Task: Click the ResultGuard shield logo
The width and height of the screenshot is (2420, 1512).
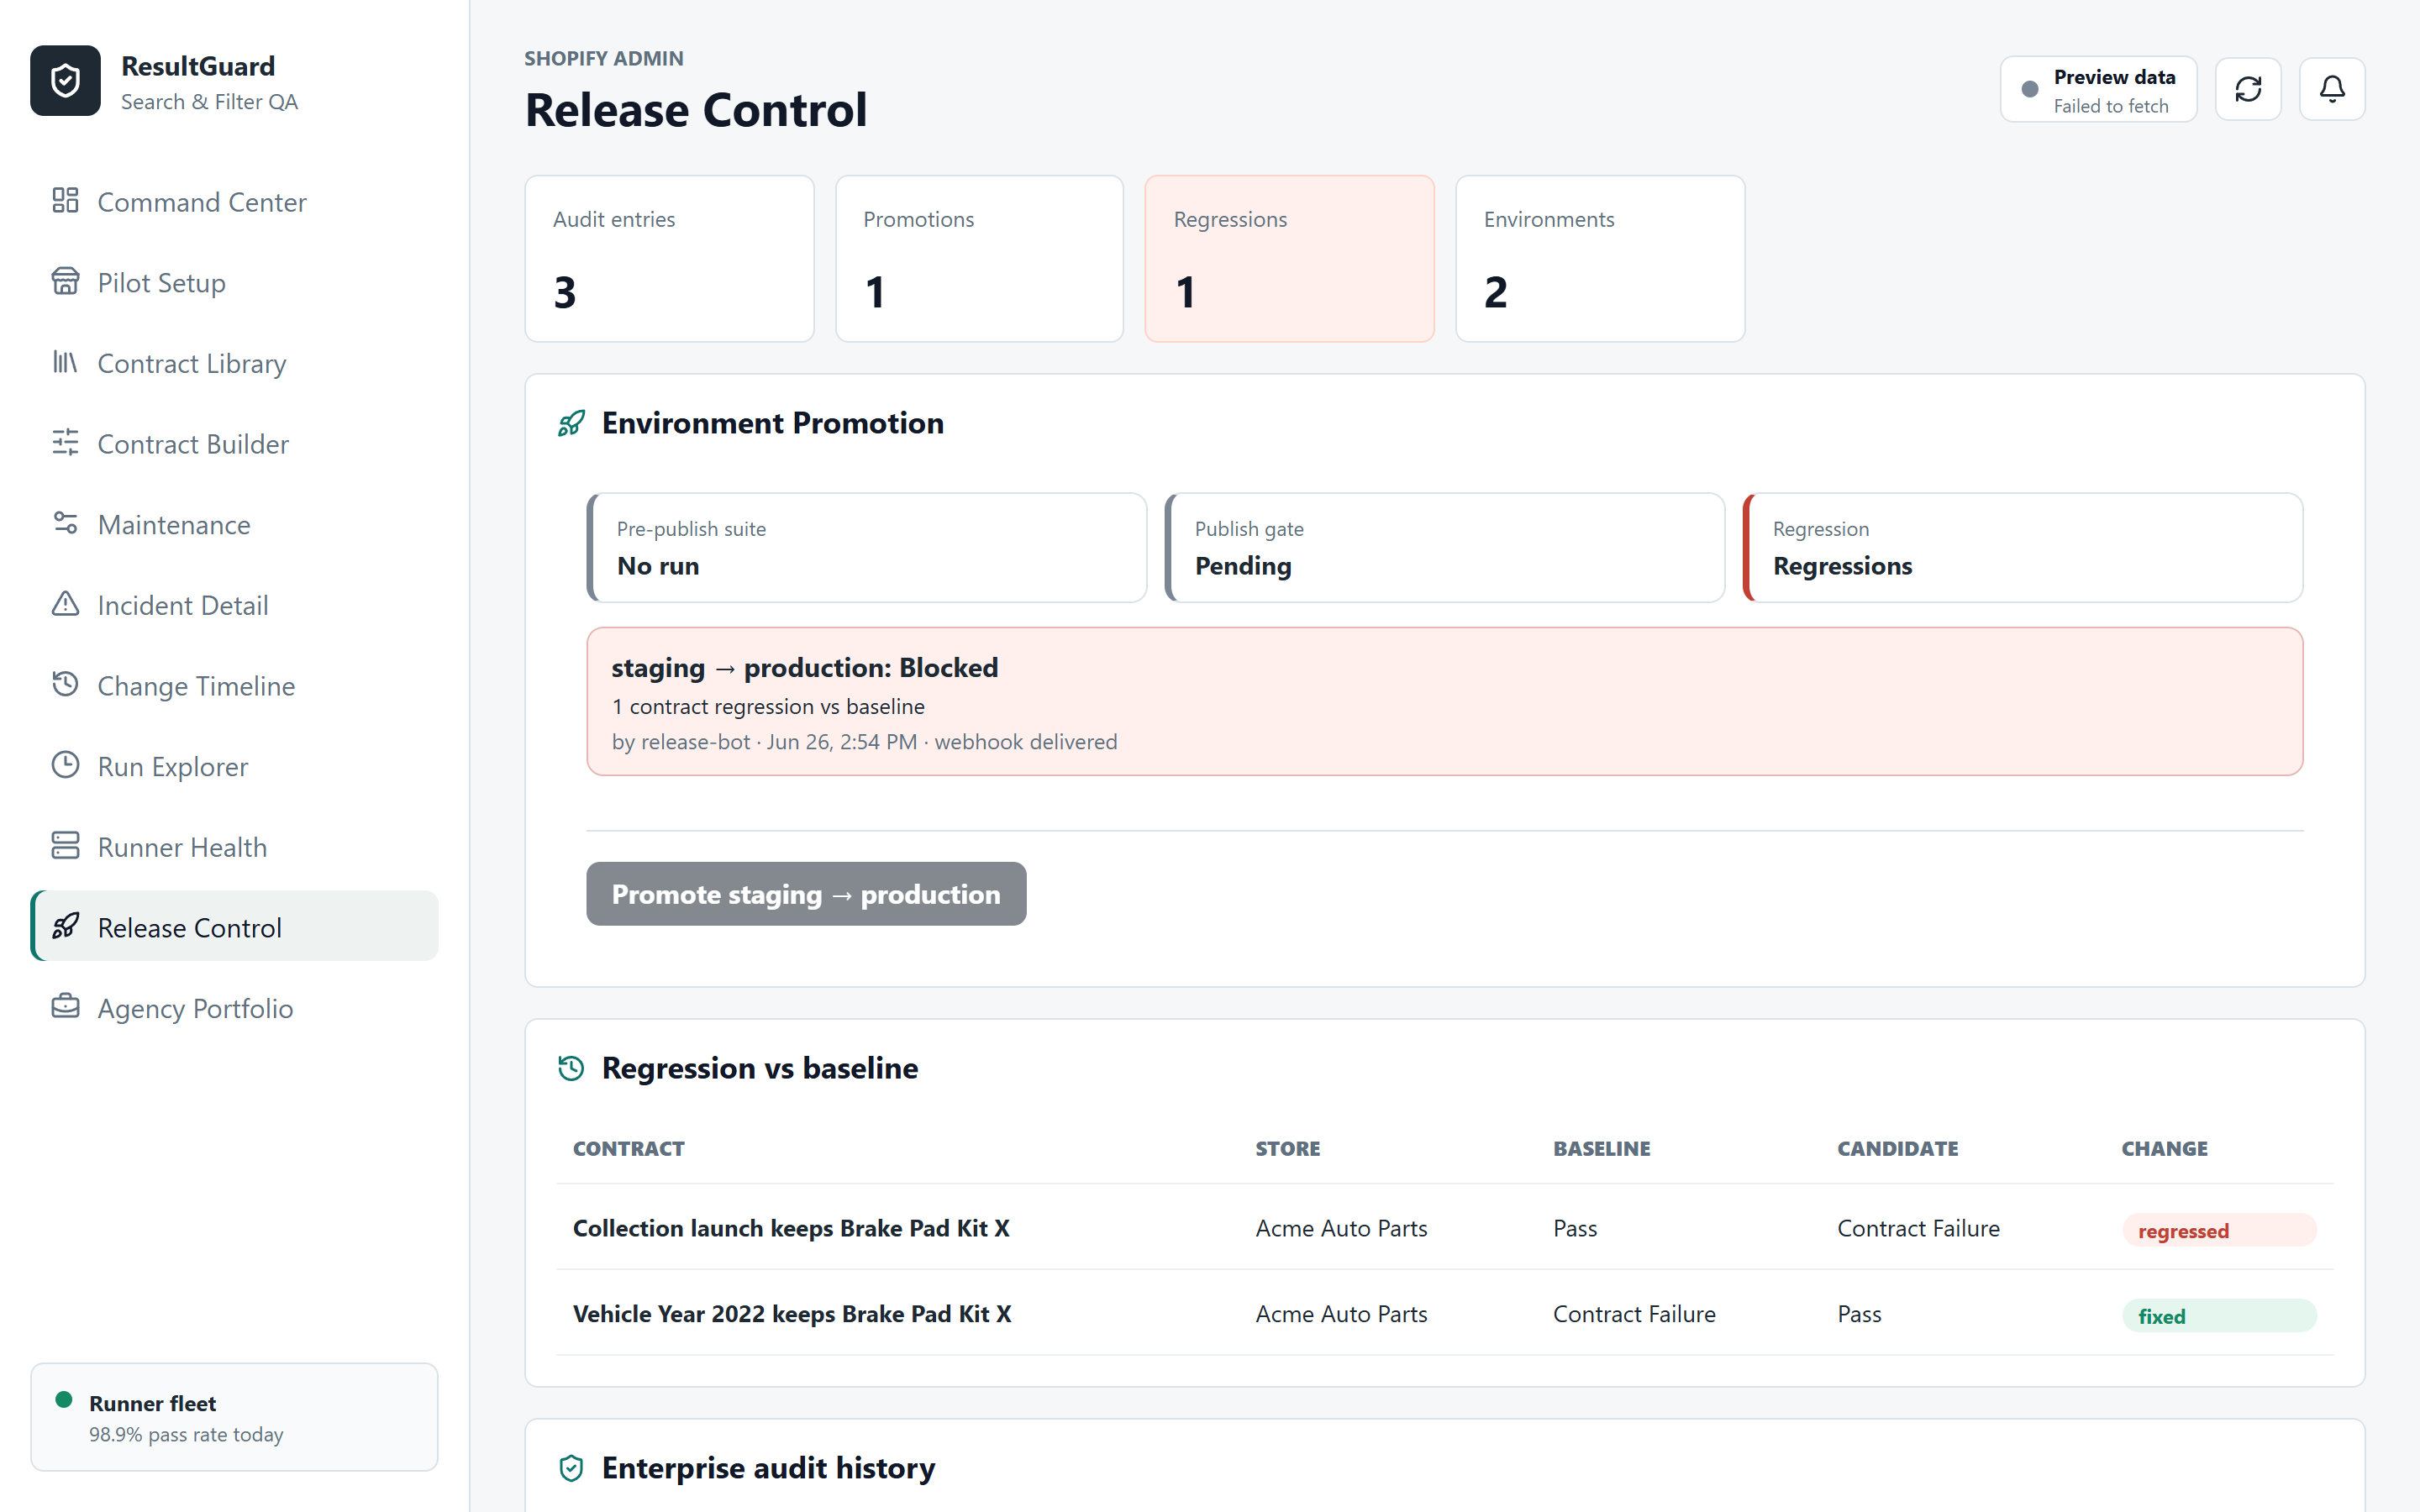Action: click(65, 81)
